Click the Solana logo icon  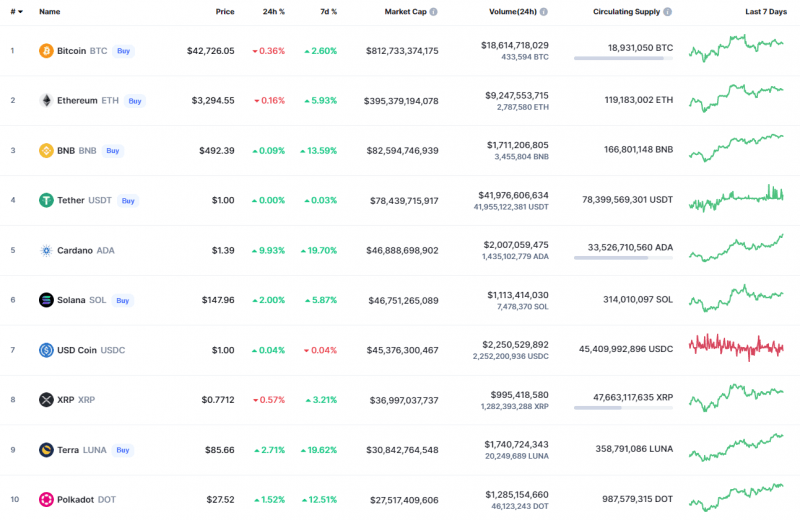(x=46, y=300)
